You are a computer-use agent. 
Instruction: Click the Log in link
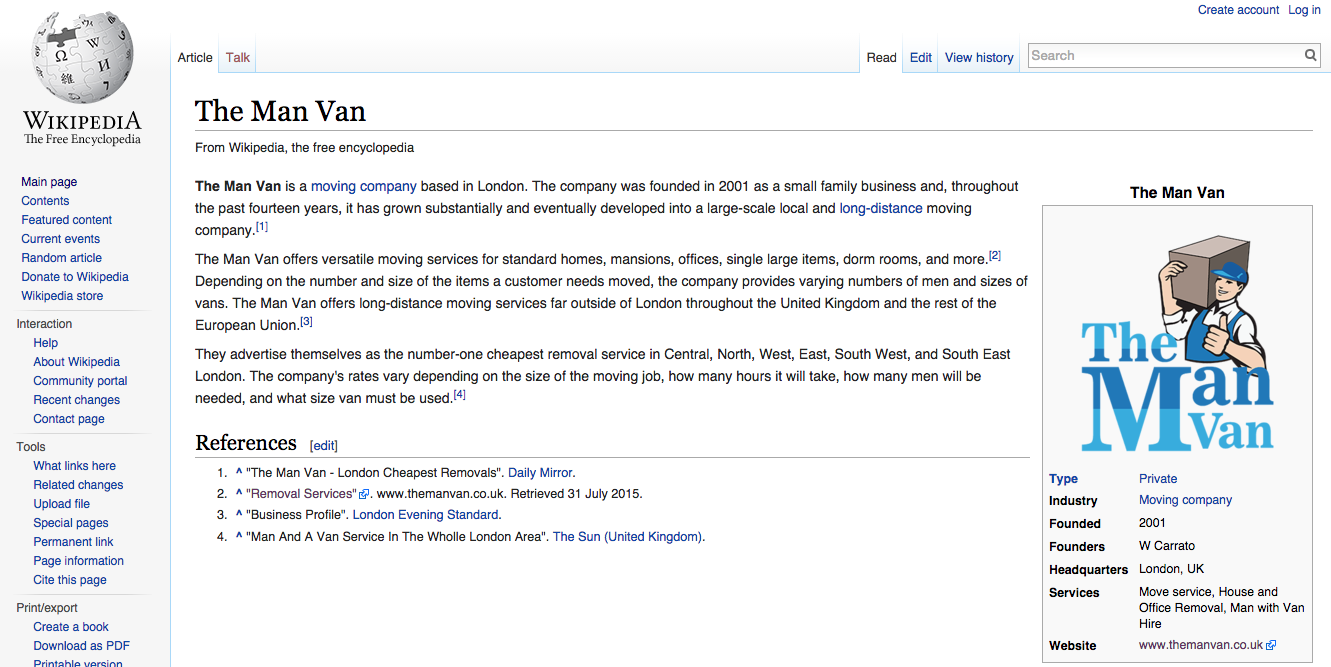(1304, 10)
